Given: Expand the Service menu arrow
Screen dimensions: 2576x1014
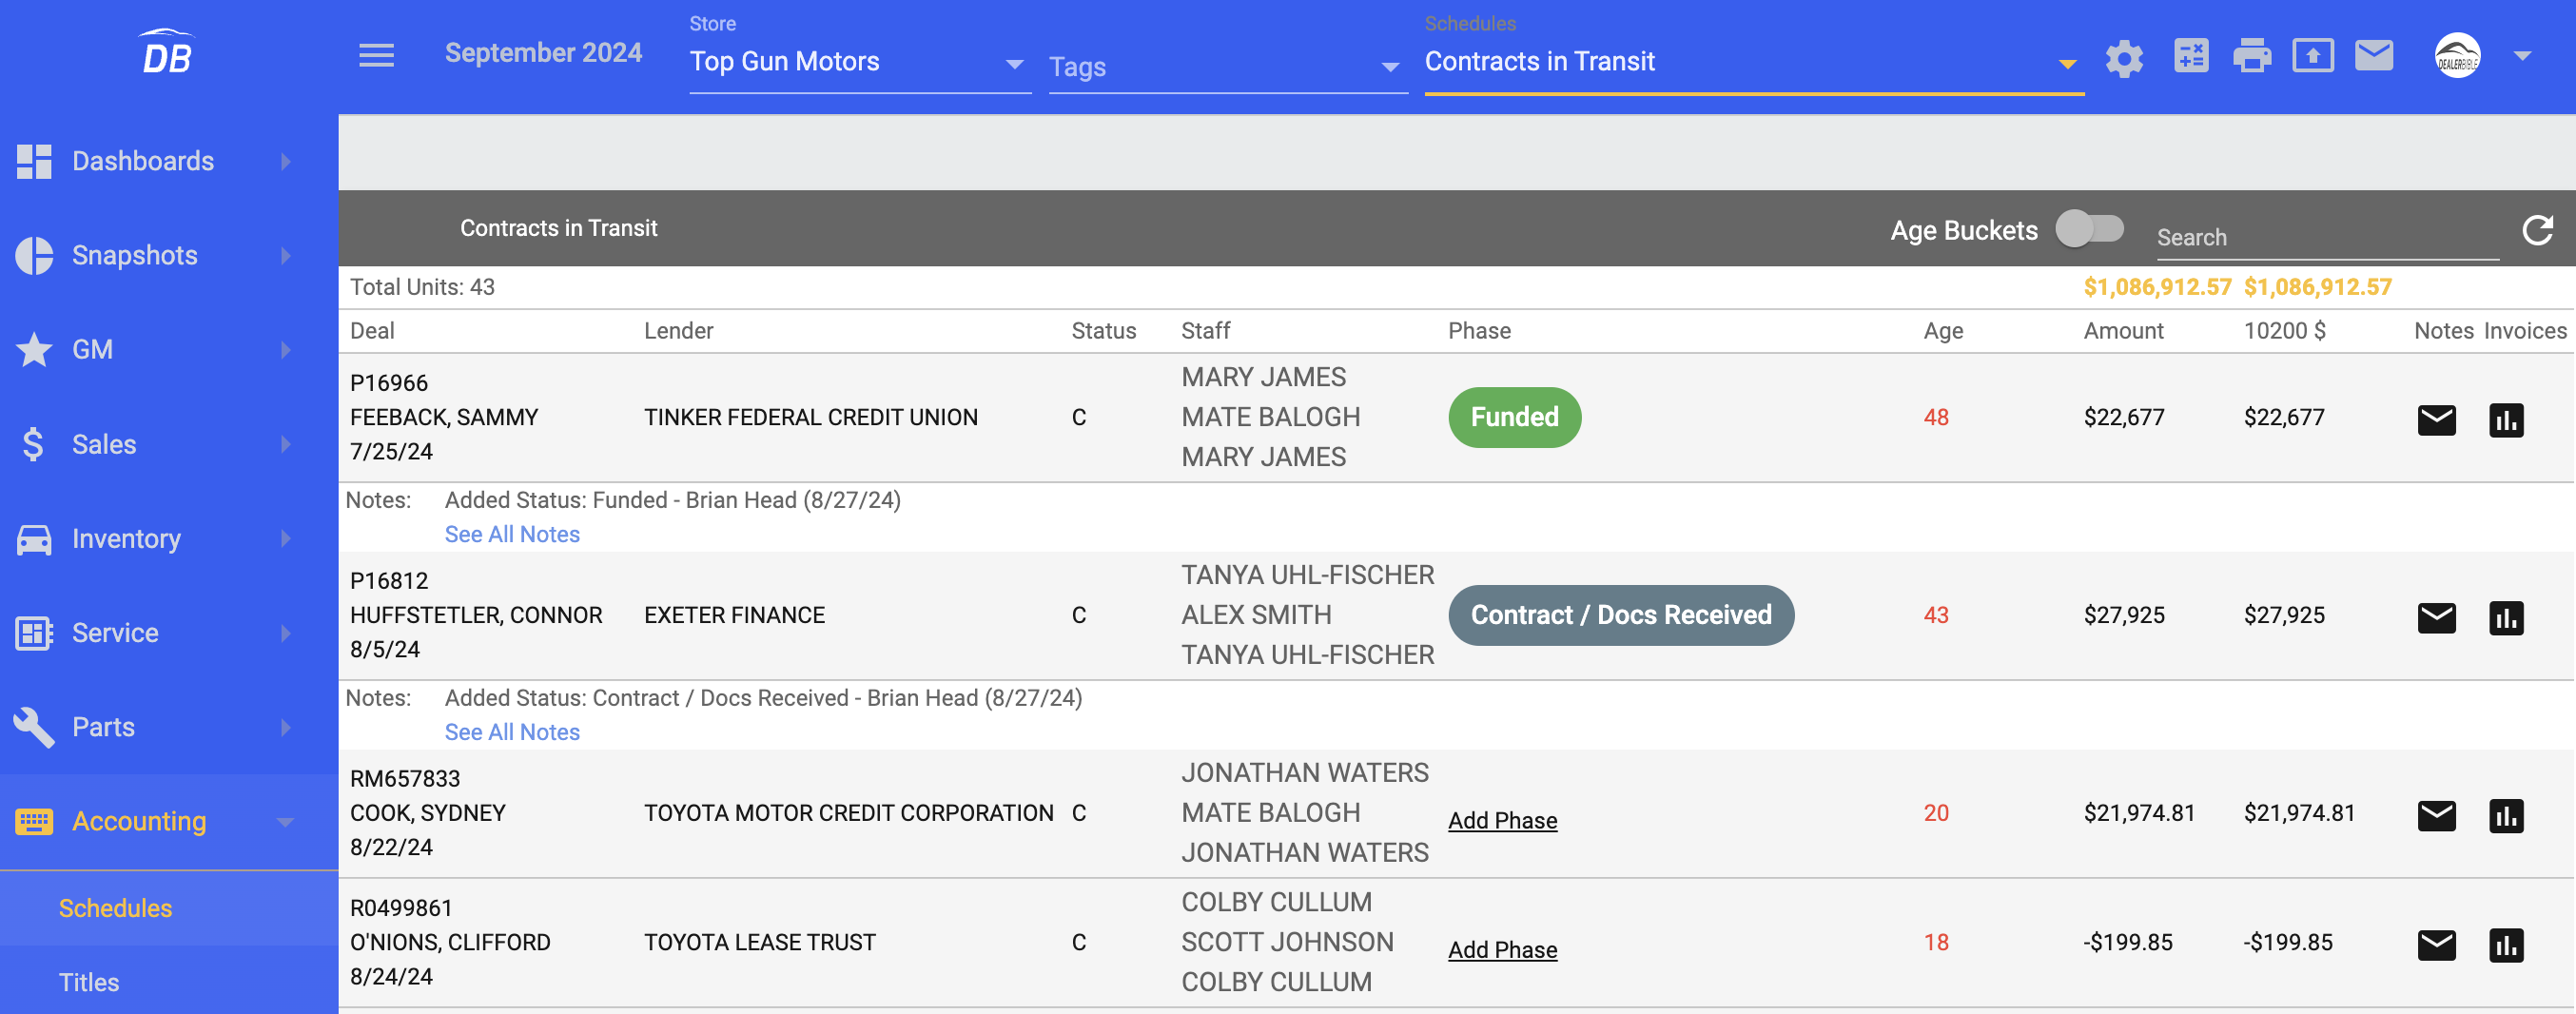Looking at the screenshot, I should click(x=286, y=633).
